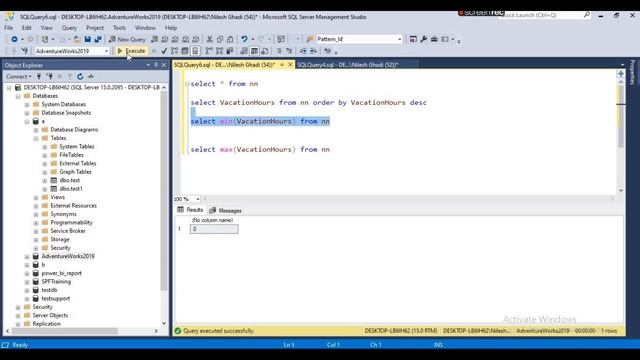The height and width of the screenshot is (360, 640).
Task: Click the Properties wrench icon
Action: tap(424, 39)
